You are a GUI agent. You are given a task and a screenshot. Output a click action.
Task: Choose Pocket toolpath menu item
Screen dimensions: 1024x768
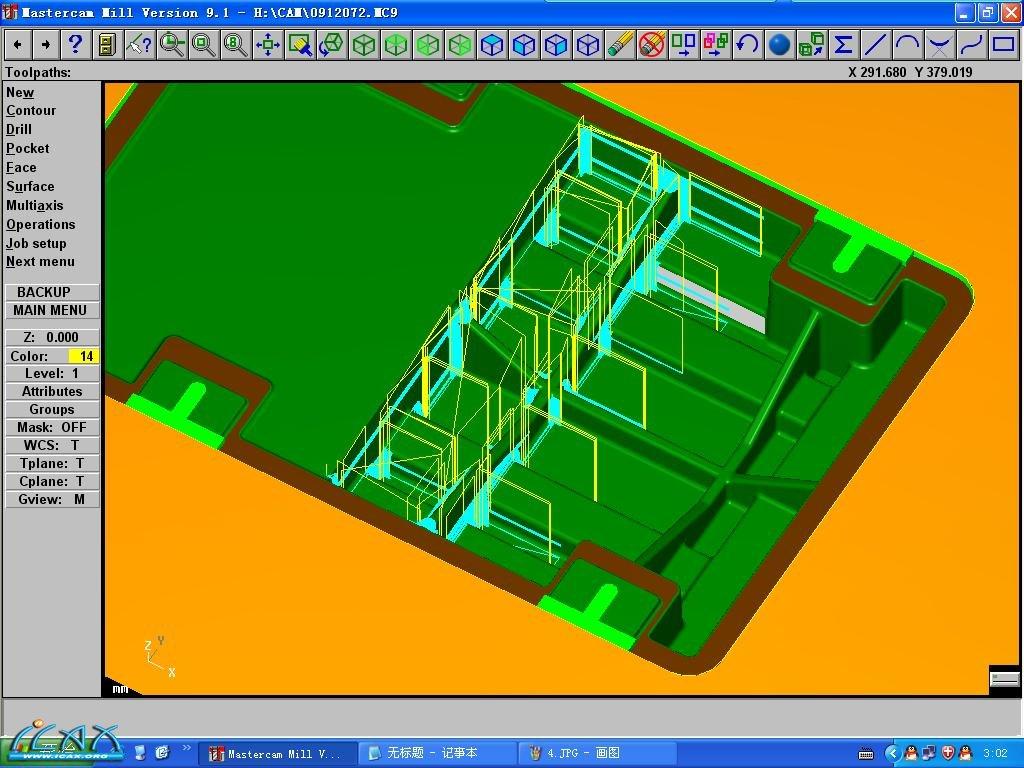coord(27,149)
